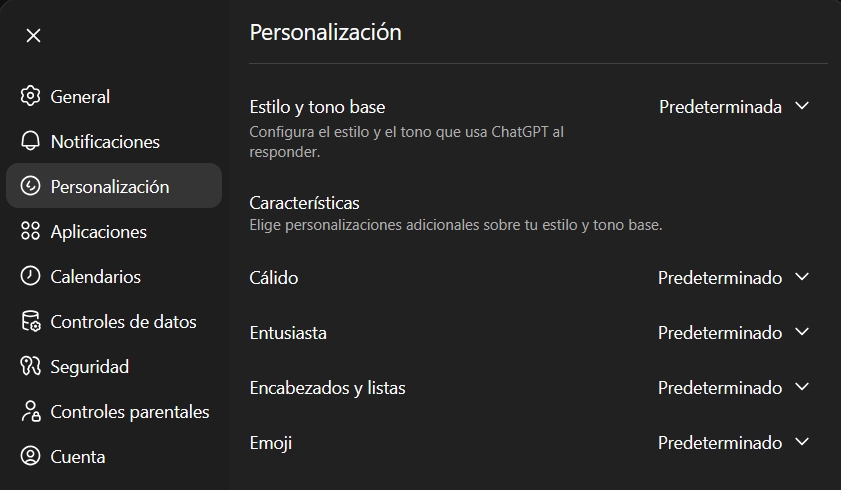Click the Seguridad icon in sidebar
This screenshot has width=841, height=490.
[31, 367]
